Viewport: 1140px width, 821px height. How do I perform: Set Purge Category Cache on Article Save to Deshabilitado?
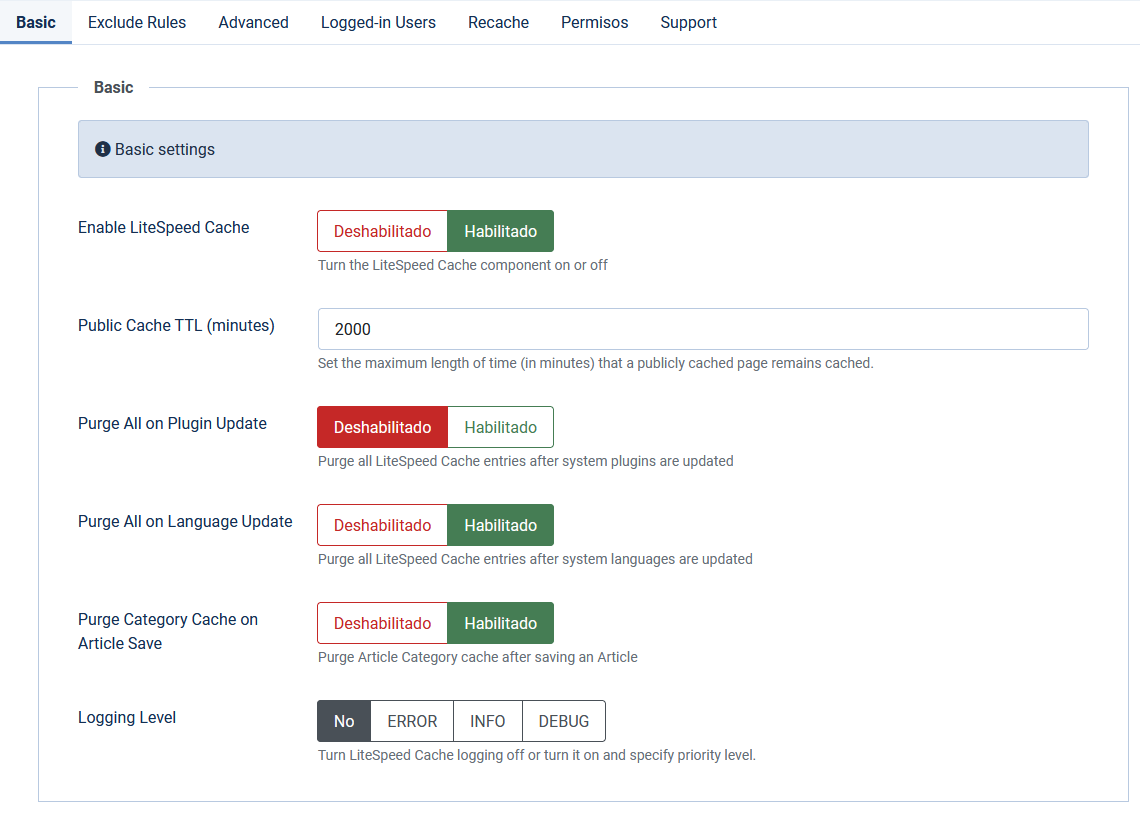pyautogui.click(x=382, y=623)
